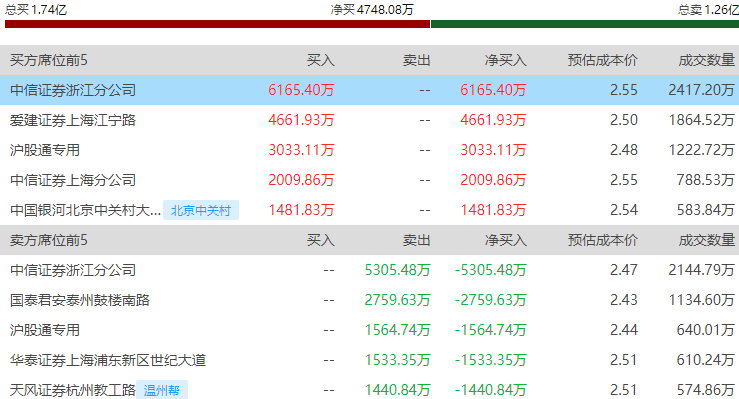Select 沪股通专用 in the seller list
The image size is (739, 399).
coord(45,330)
